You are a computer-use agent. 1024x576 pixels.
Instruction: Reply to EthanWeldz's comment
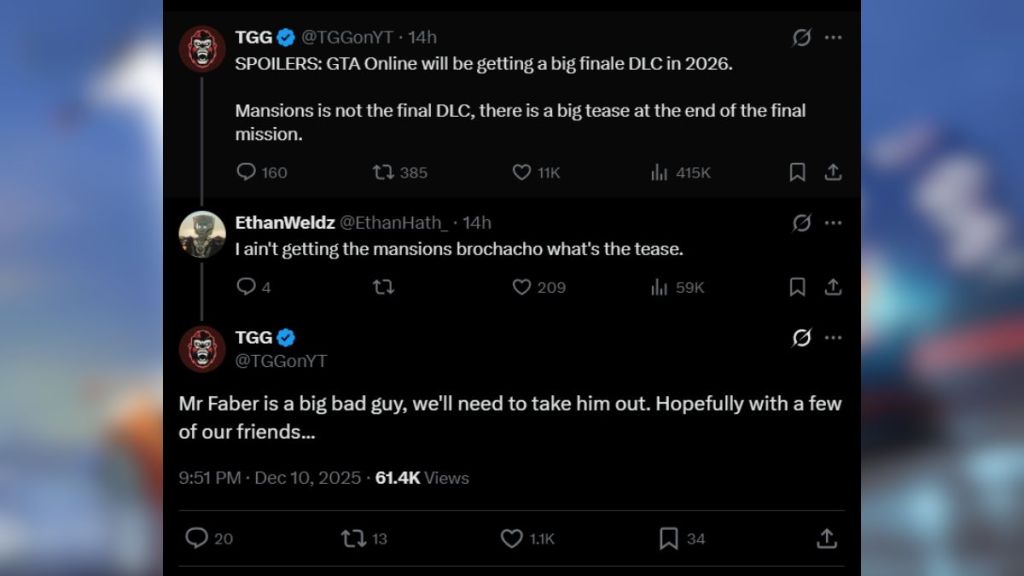pos(245,288)
